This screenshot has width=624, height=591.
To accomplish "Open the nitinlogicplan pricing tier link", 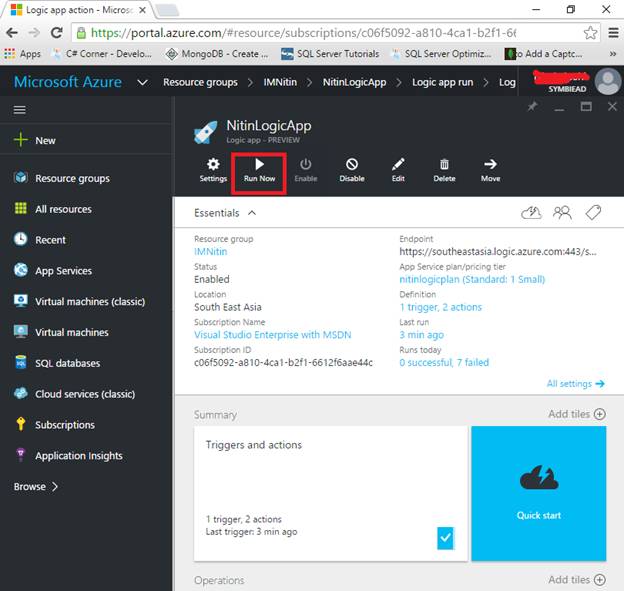I will point(472,279).
